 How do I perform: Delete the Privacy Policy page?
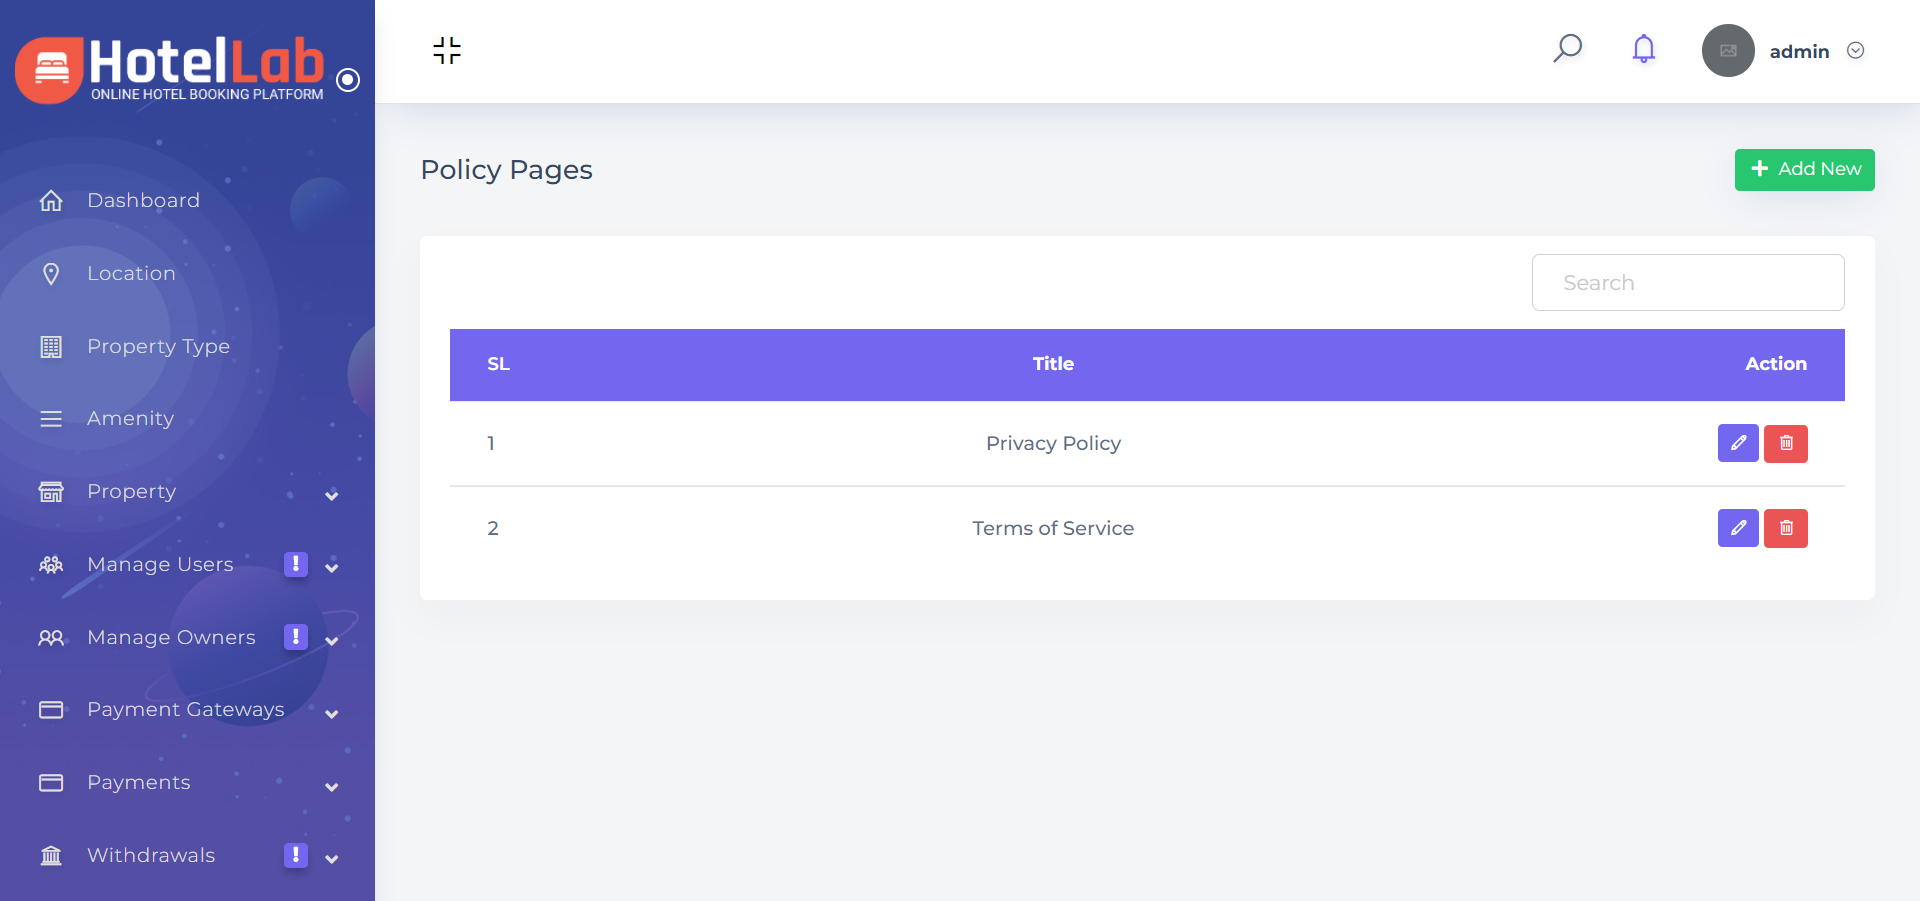coord(1785,443)
